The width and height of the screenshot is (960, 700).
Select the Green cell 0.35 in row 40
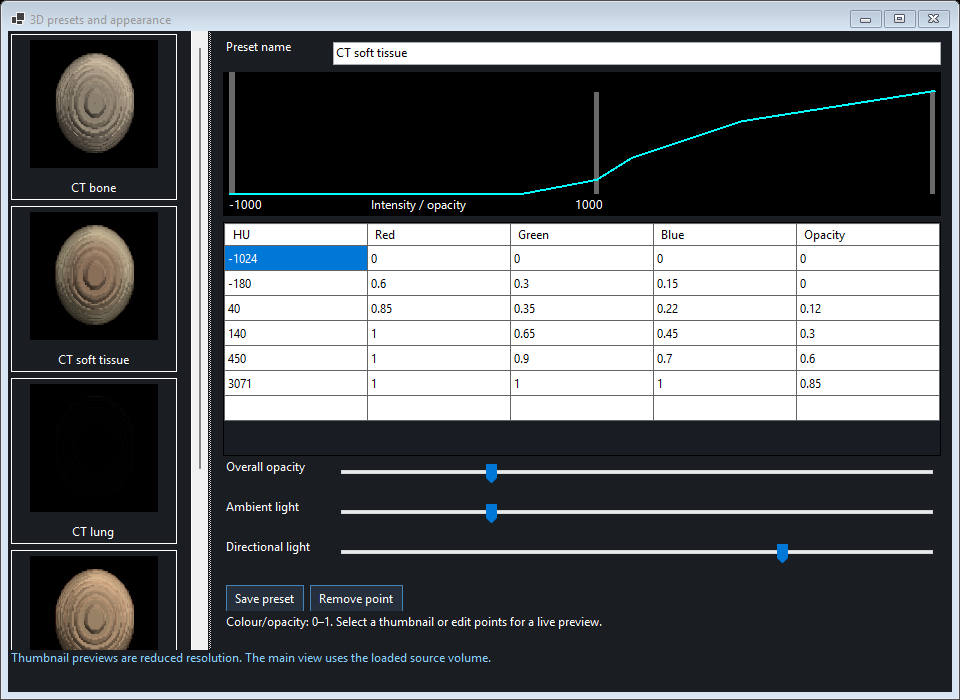[582, 309]
